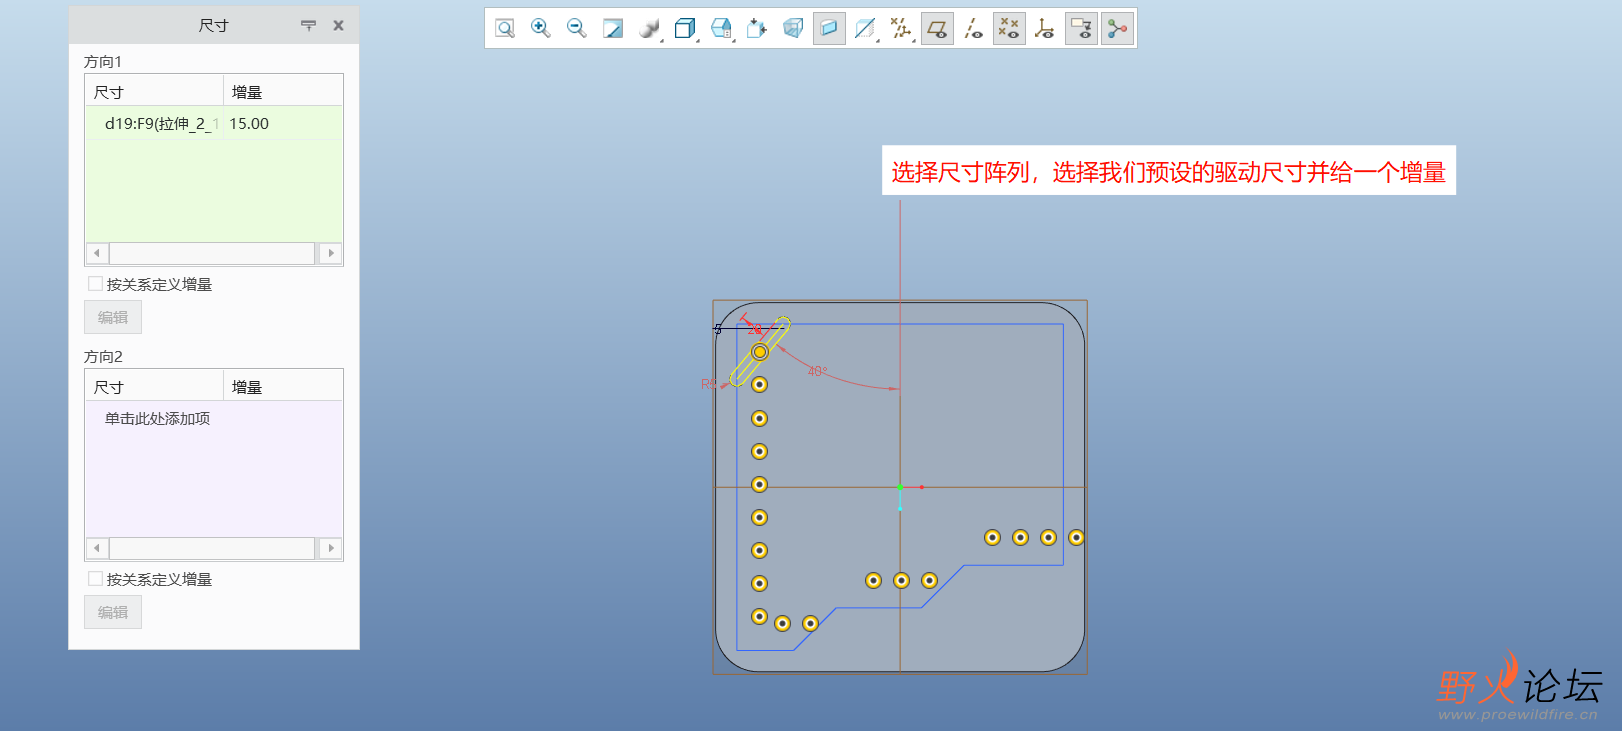
Task: Edit the 15.00 increment value
Action: coord(249,124)
